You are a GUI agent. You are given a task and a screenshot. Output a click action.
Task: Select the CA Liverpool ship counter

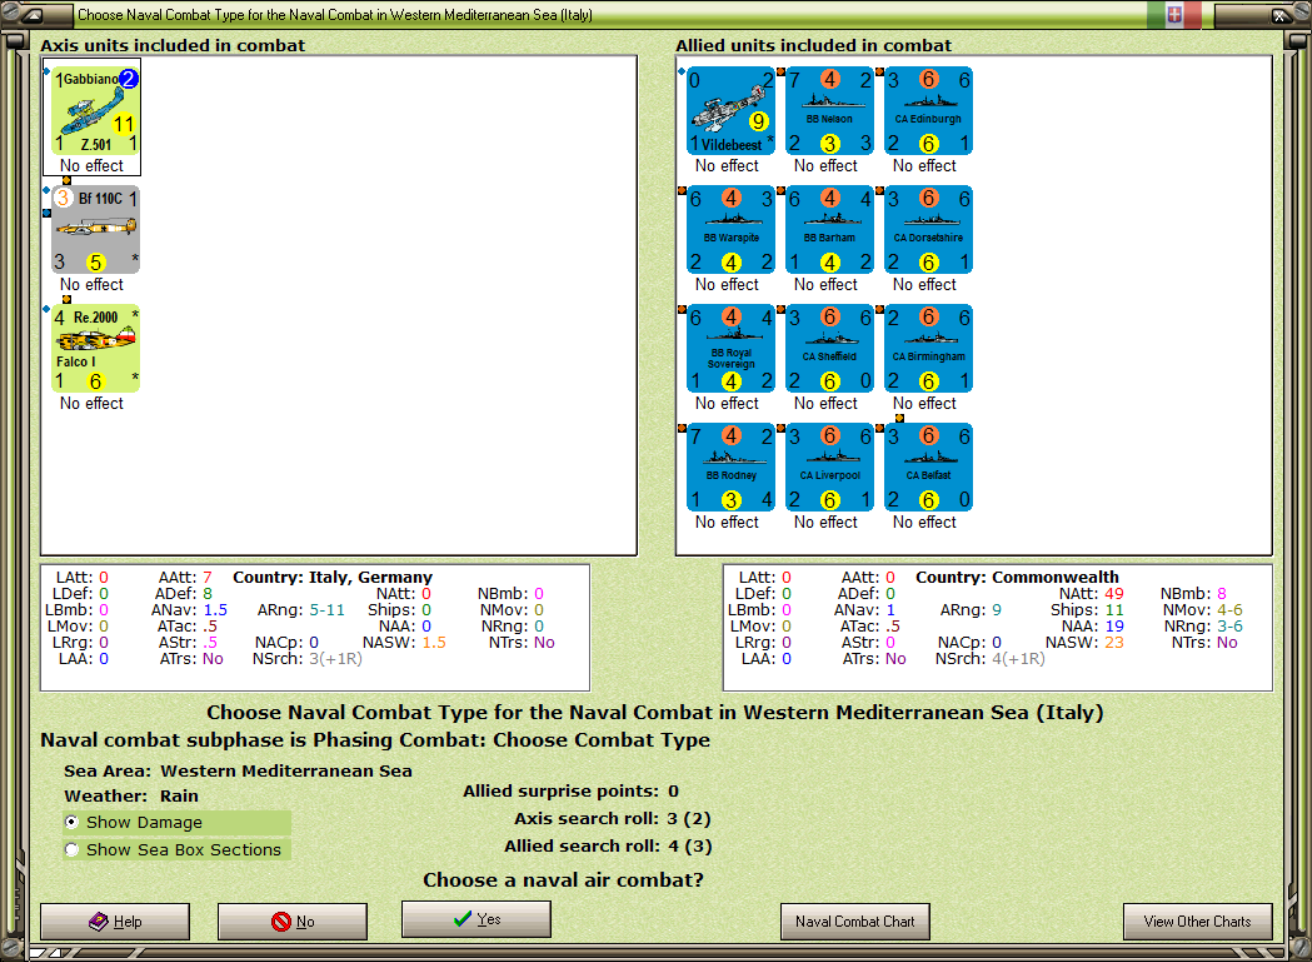pos(830,467)
